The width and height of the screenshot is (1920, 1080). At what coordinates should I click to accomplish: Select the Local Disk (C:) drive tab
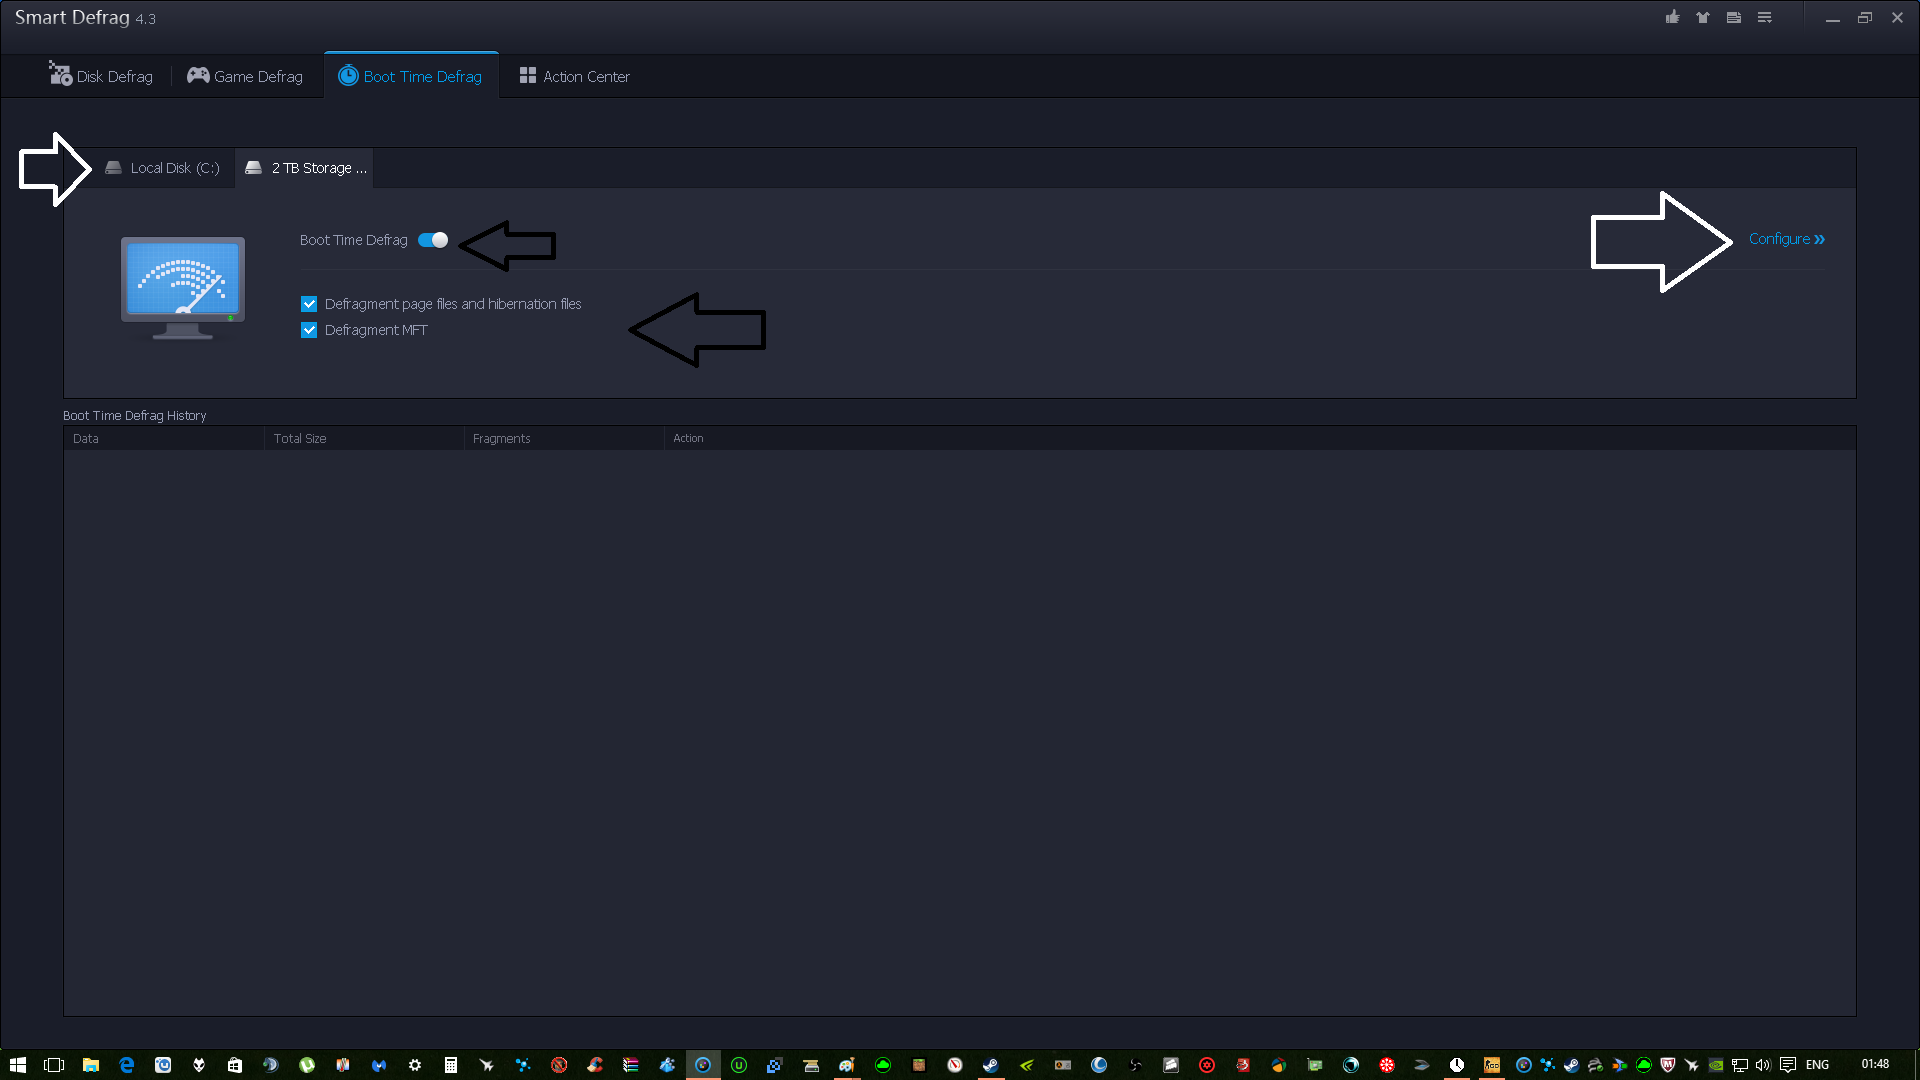point(163,168)
